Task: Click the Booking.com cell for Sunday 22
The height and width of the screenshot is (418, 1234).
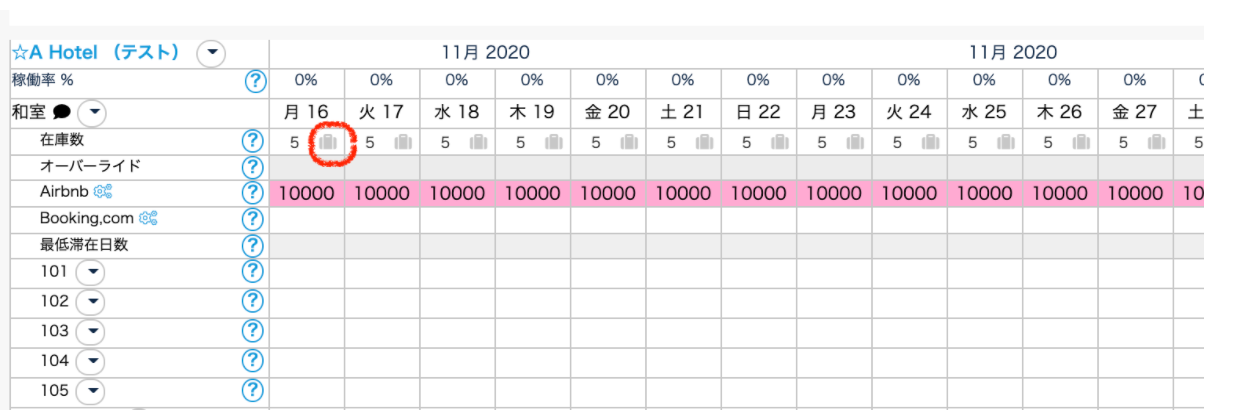Action: click(758, 219)
